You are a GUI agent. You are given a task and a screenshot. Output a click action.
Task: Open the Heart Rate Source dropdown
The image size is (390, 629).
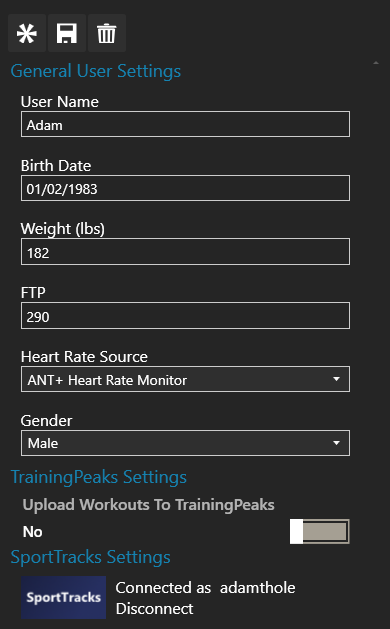185,379
